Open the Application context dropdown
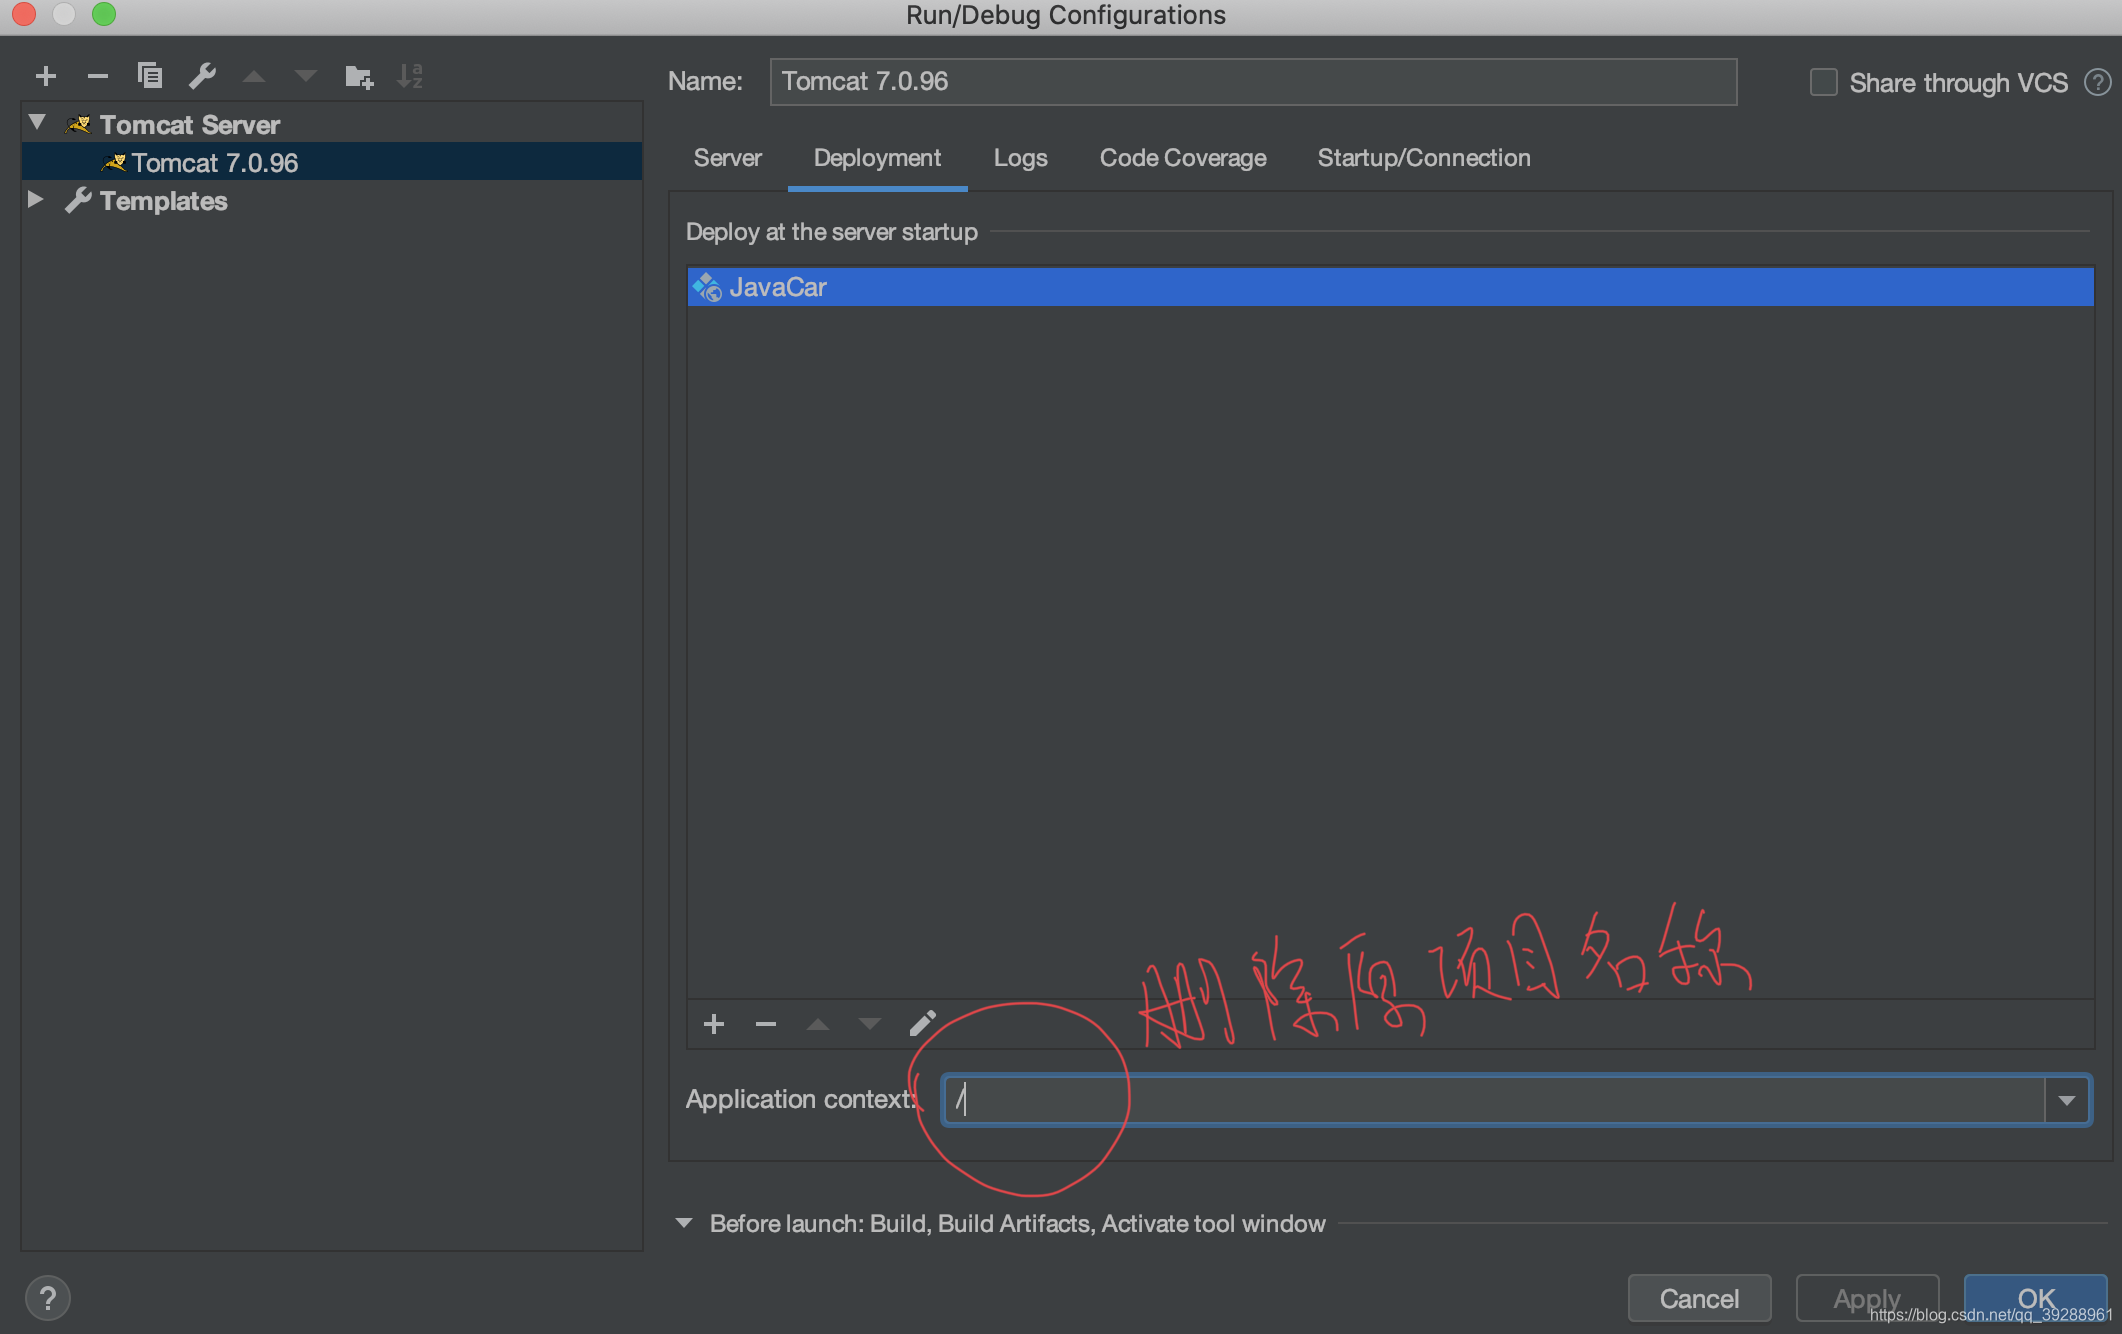Image resolution: width=2122 pixels, height=1334 pixels. (x=2067, y=1100)
